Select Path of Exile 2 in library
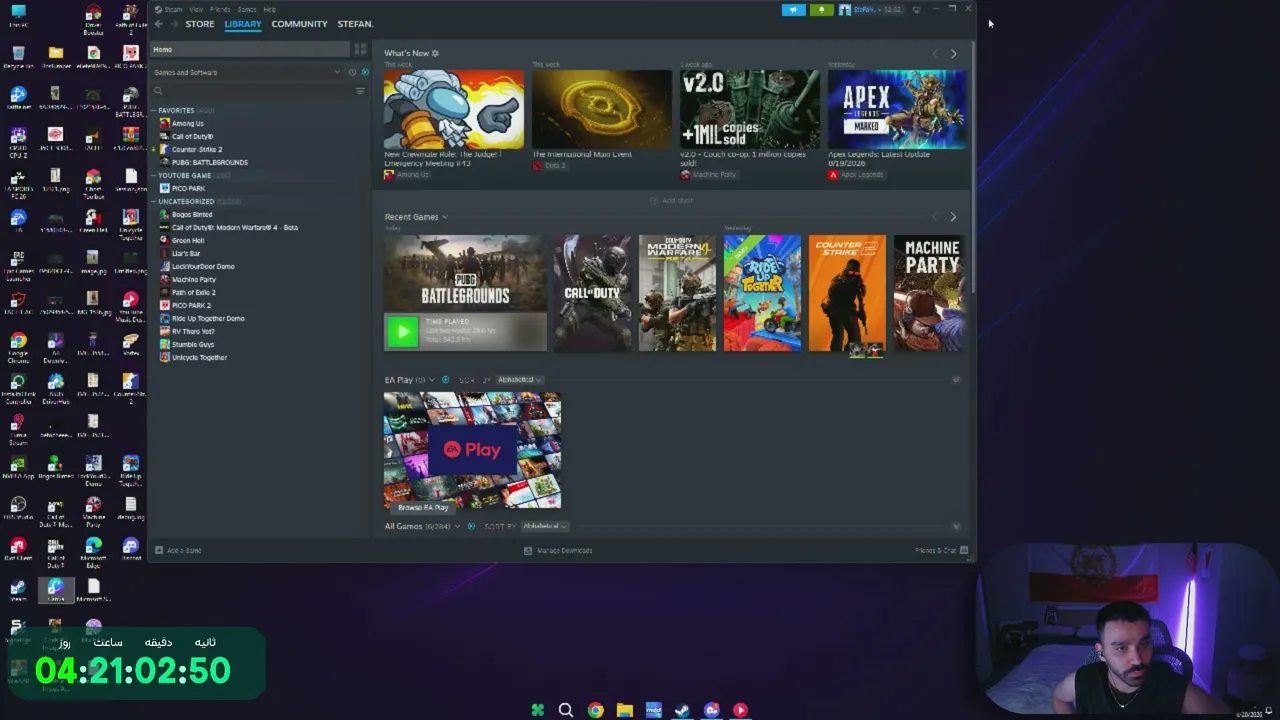 click(x=193, y=292)
